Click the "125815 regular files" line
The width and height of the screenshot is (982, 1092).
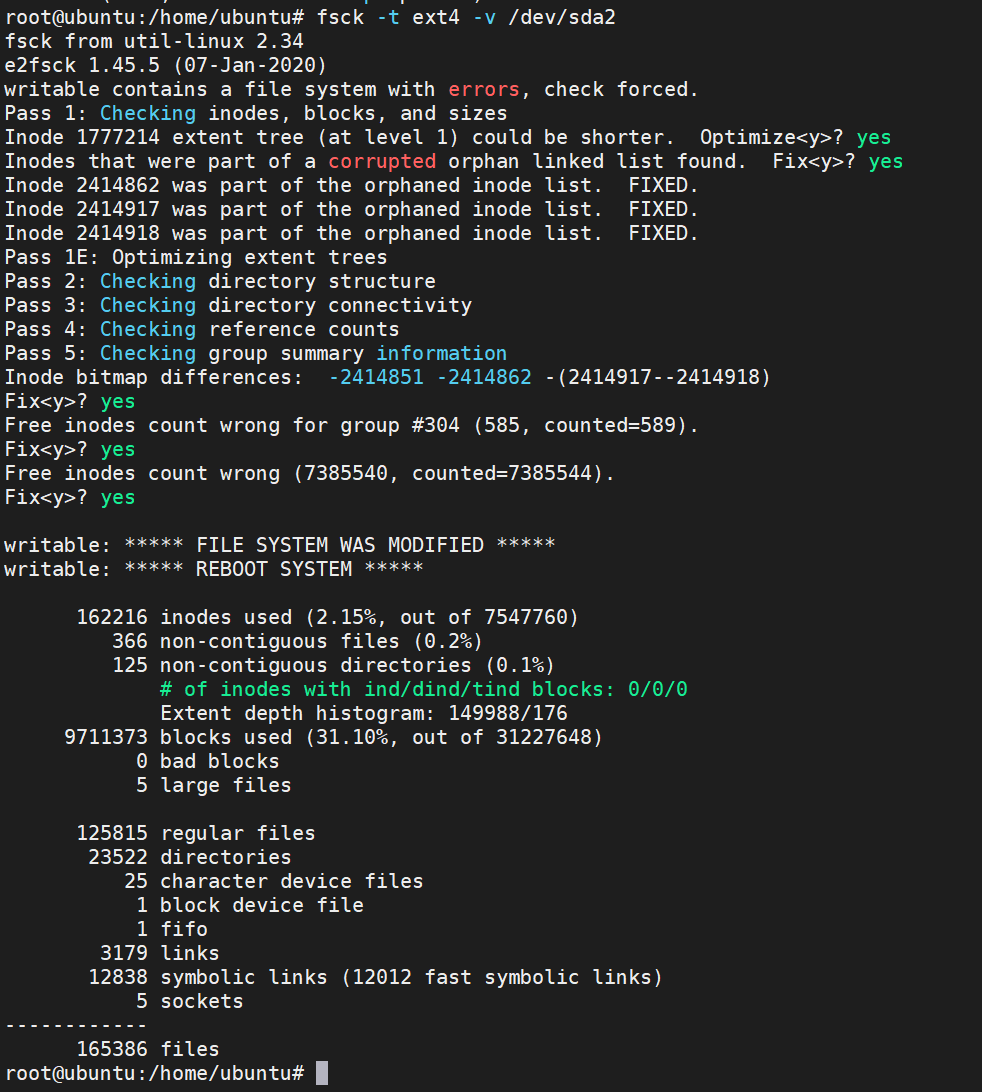tap(196, 833)
